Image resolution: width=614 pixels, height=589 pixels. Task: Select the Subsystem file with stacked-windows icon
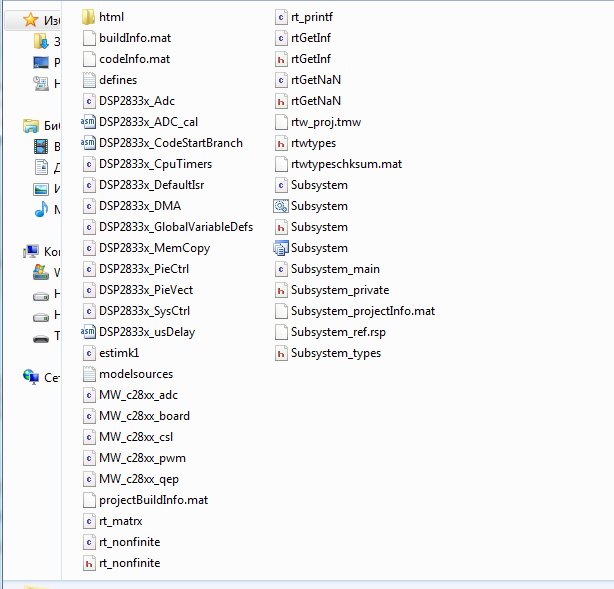click(281, 248)
